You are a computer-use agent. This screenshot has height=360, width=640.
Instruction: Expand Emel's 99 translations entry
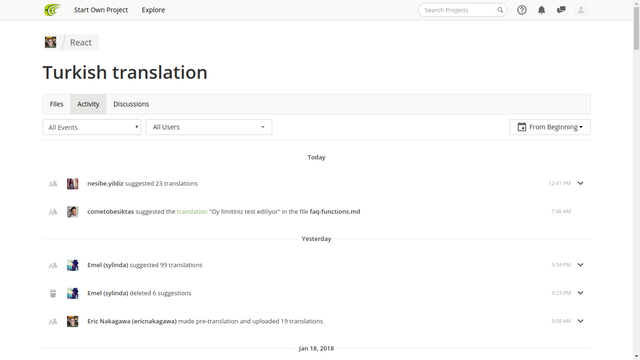[580, 264]
